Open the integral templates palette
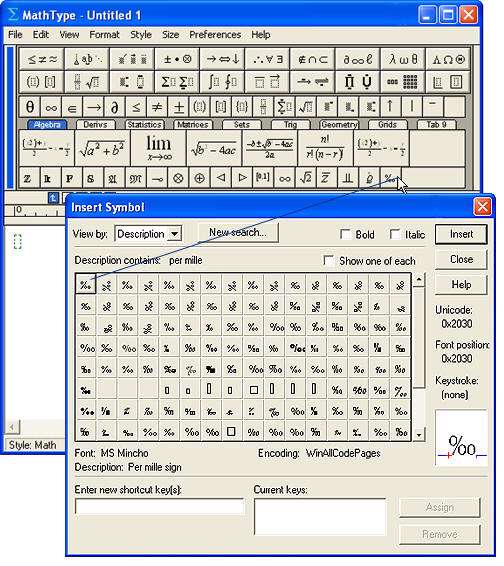Screen dimensions: 504x566 tap(222, 82)
